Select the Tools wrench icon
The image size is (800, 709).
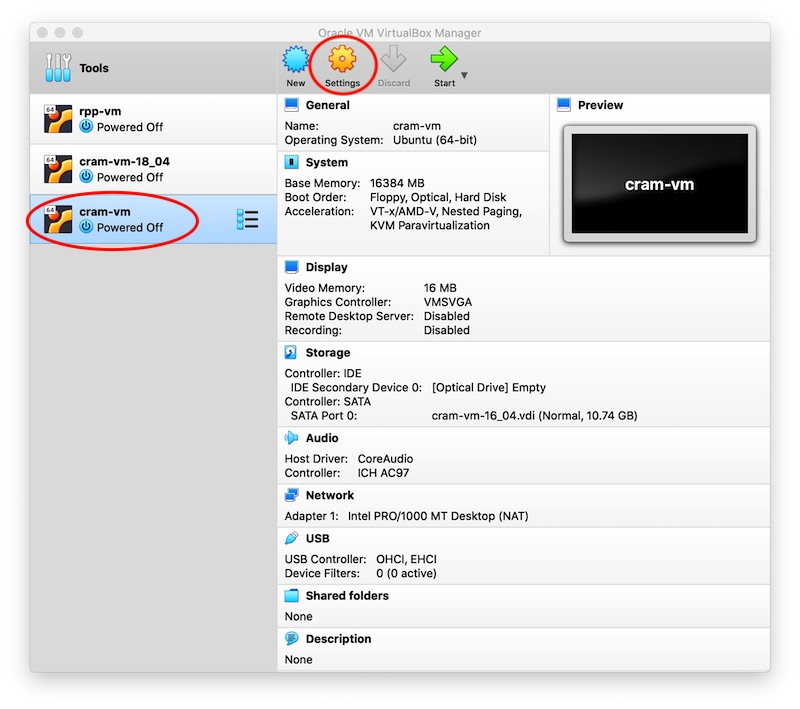pyautogui.click(x=59, y=69)
